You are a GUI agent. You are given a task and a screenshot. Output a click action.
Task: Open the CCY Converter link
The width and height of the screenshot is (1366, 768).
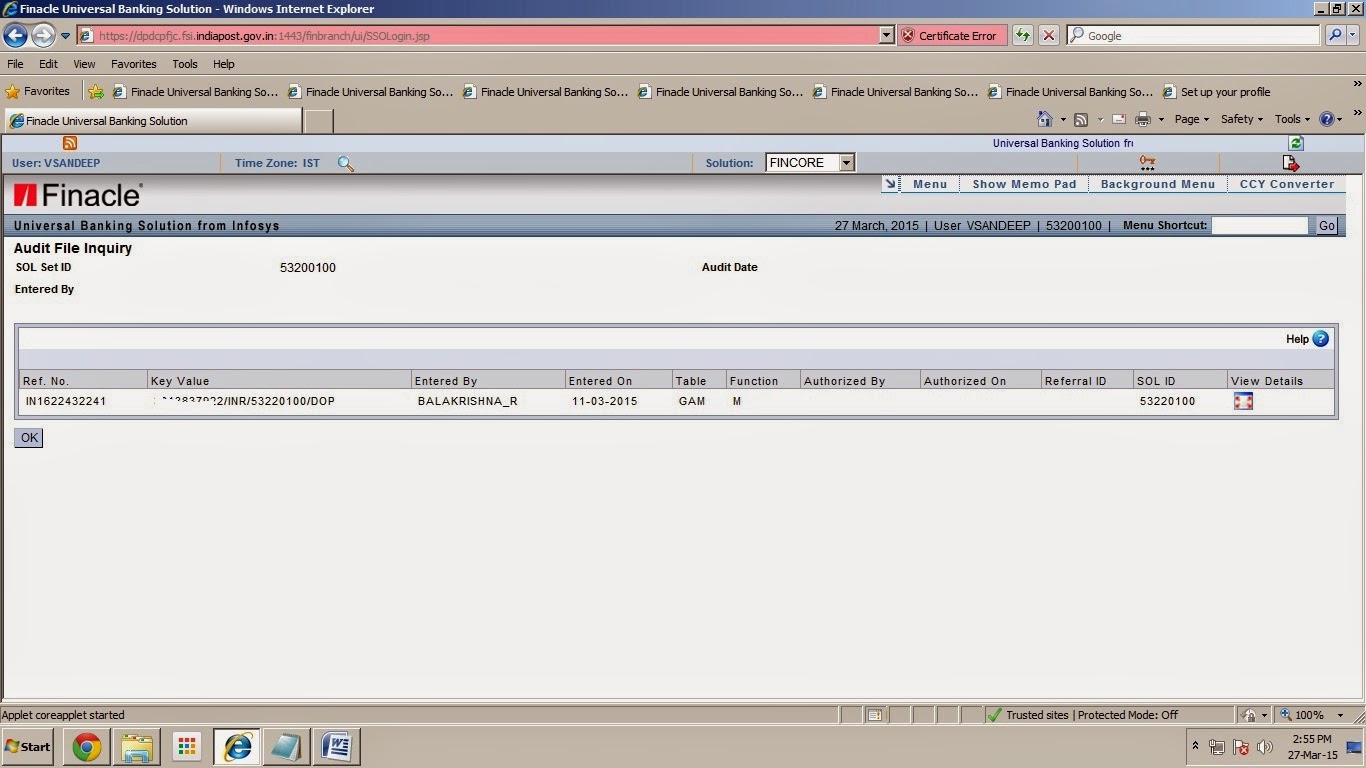pos(1286,184)
